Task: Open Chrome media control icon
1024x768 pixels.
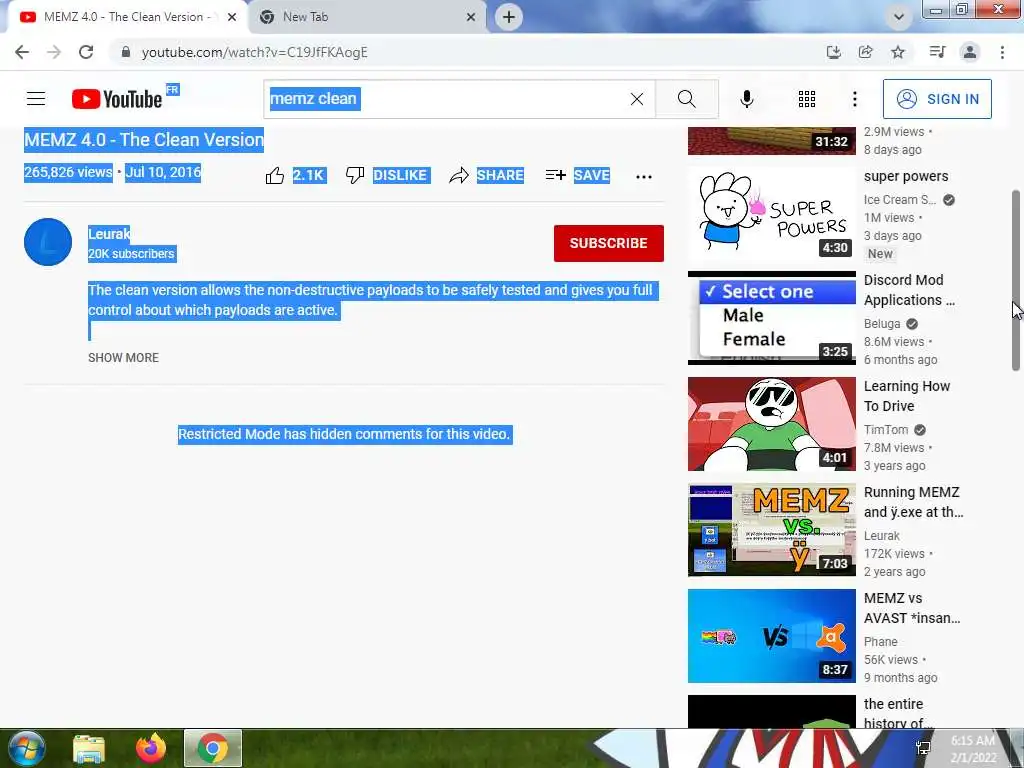Action: [938, 52]
